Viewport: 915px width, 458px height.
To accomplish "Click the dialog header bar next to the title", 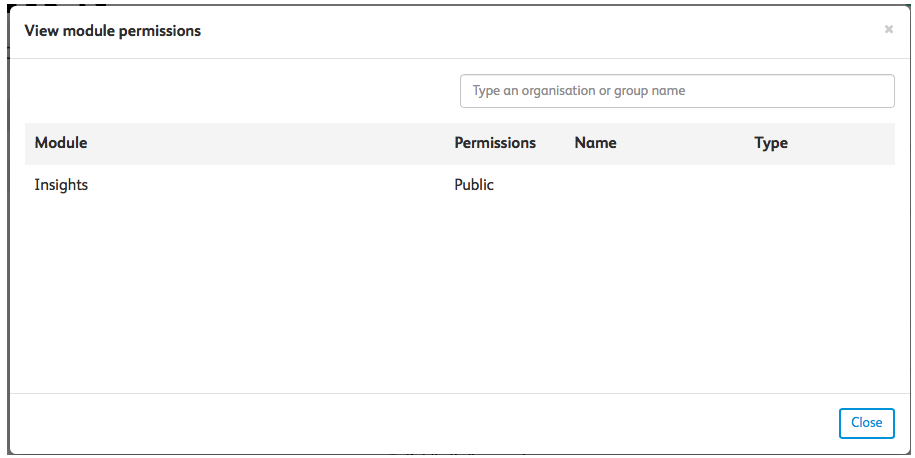I will [x=500, y=31].
